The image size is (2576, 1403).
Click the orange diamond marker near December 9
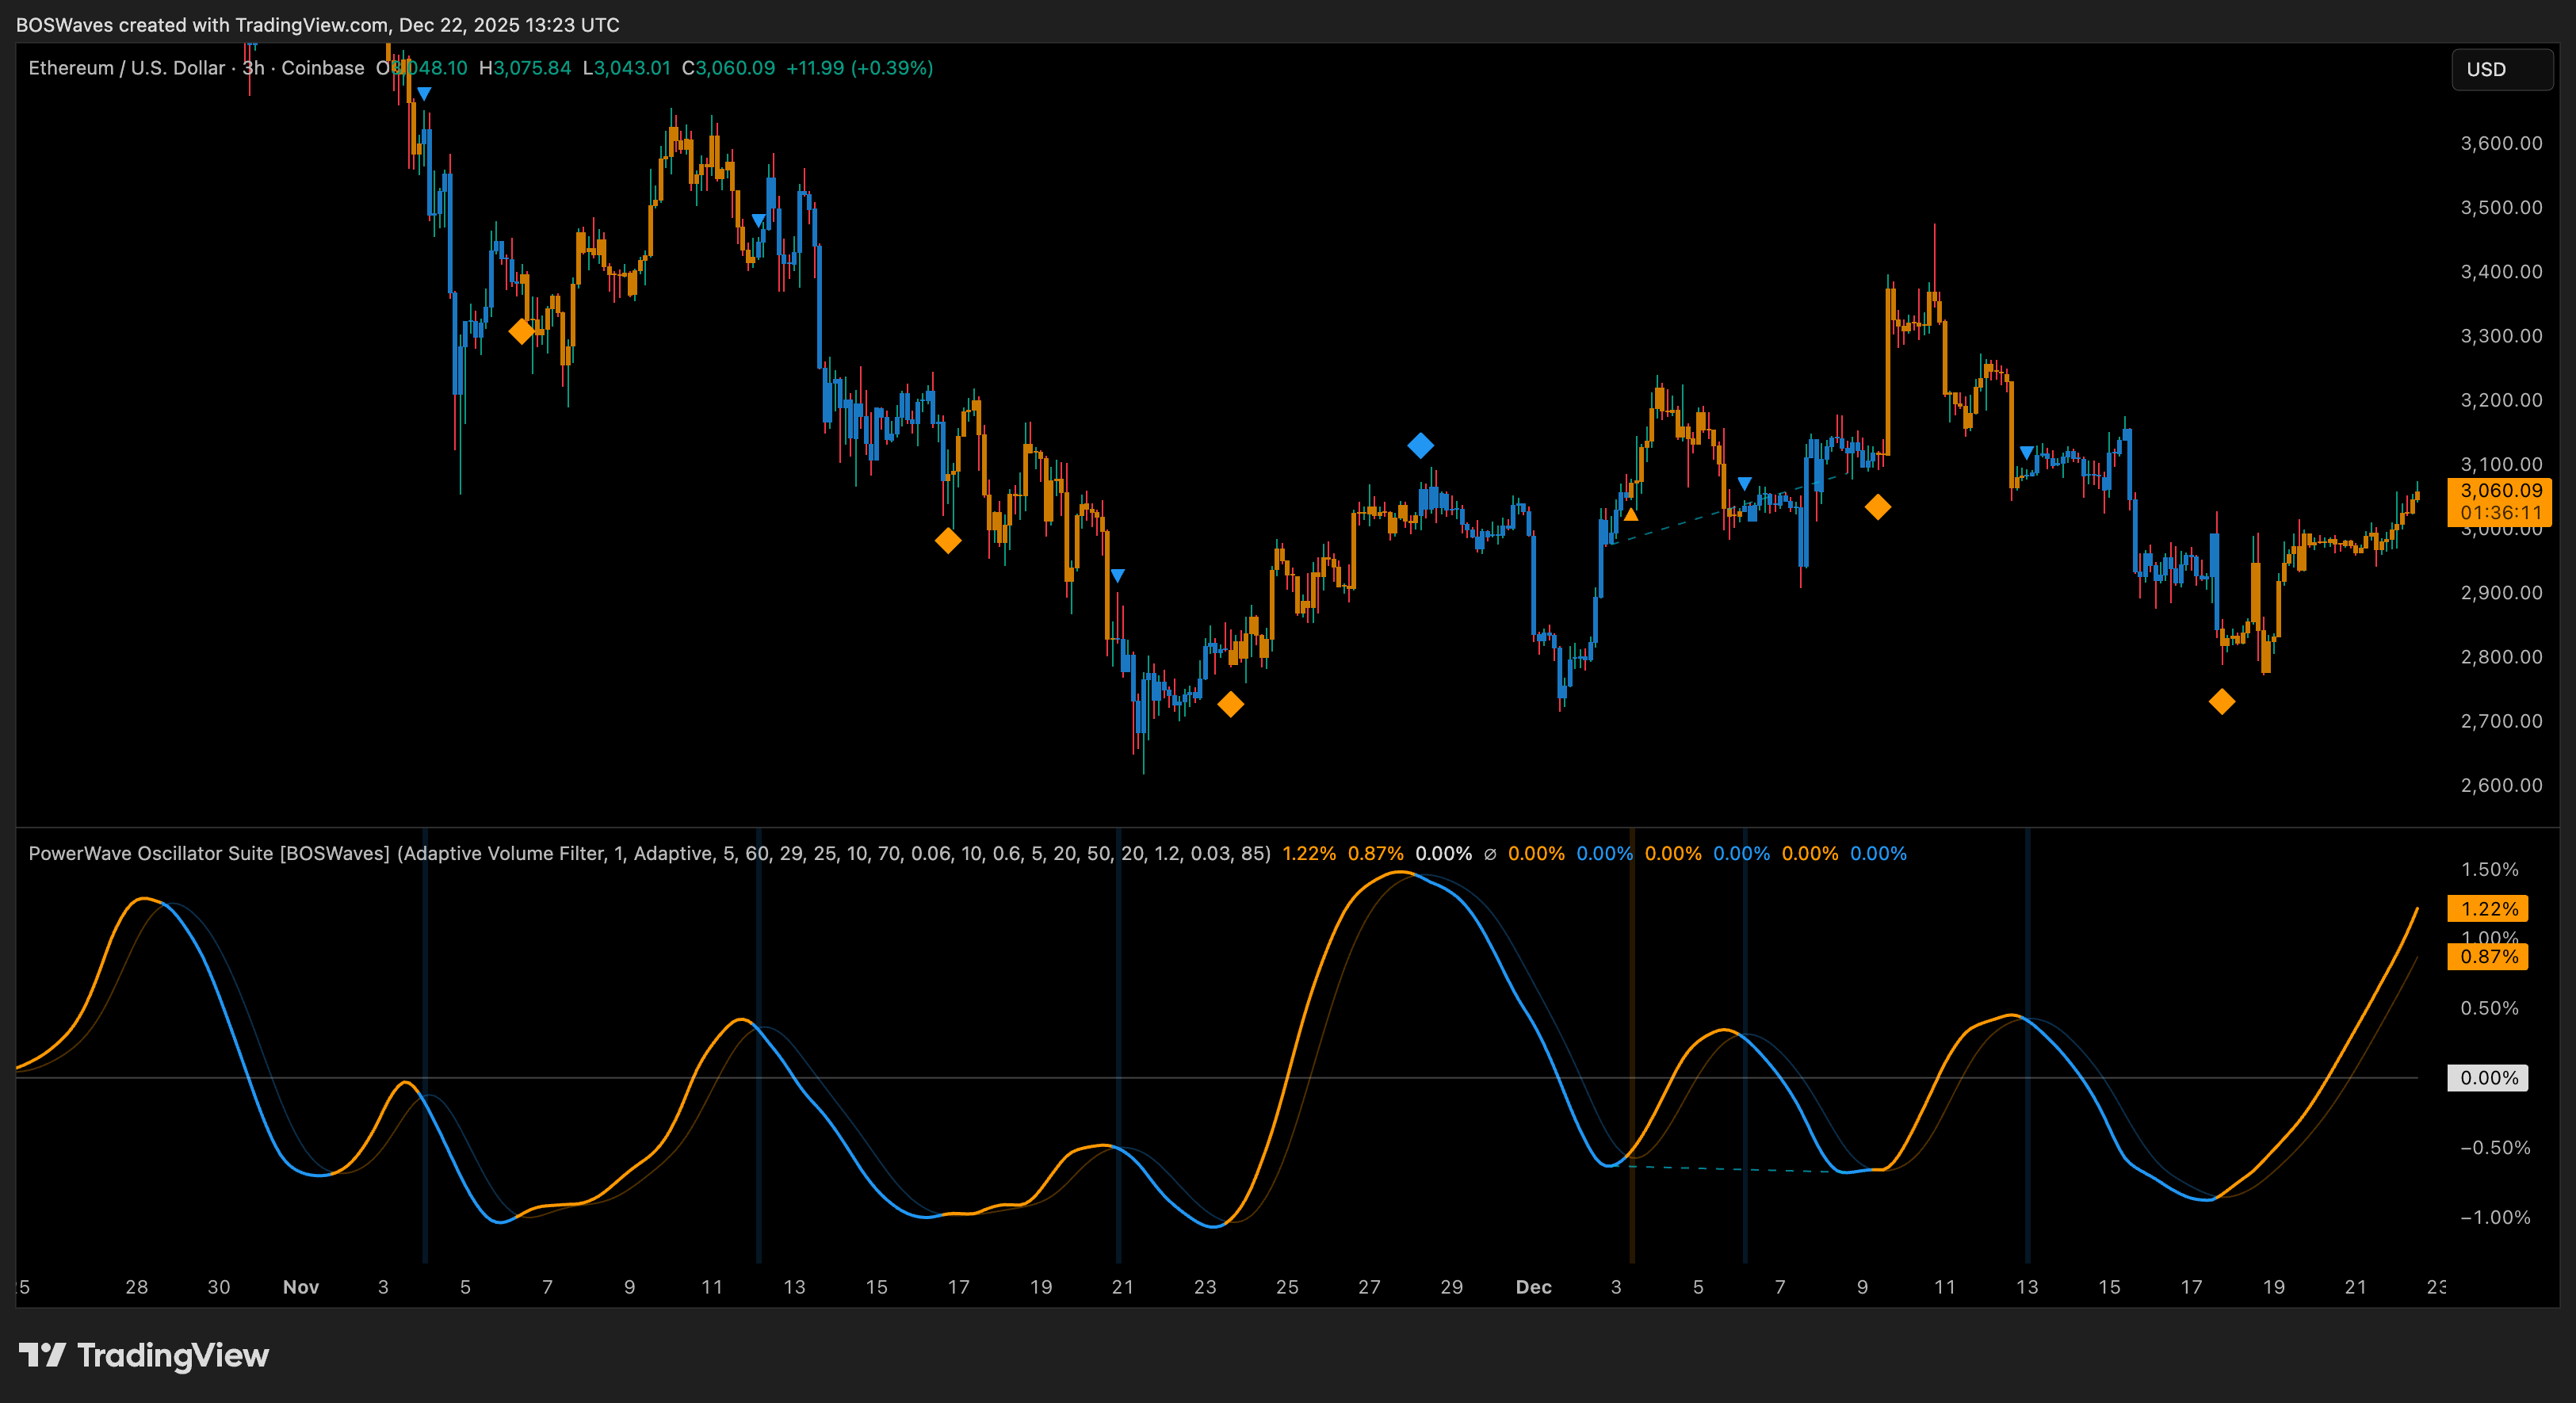(1877, 507)
